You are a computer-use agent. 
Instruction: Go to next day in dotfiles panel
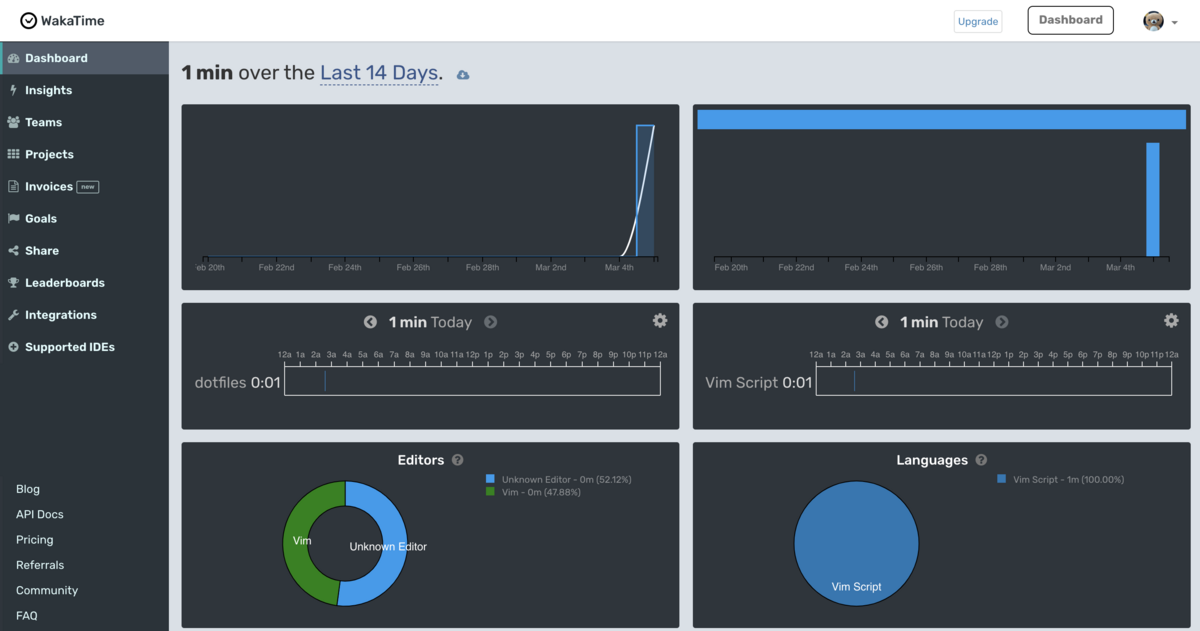[x=490, y=322]
